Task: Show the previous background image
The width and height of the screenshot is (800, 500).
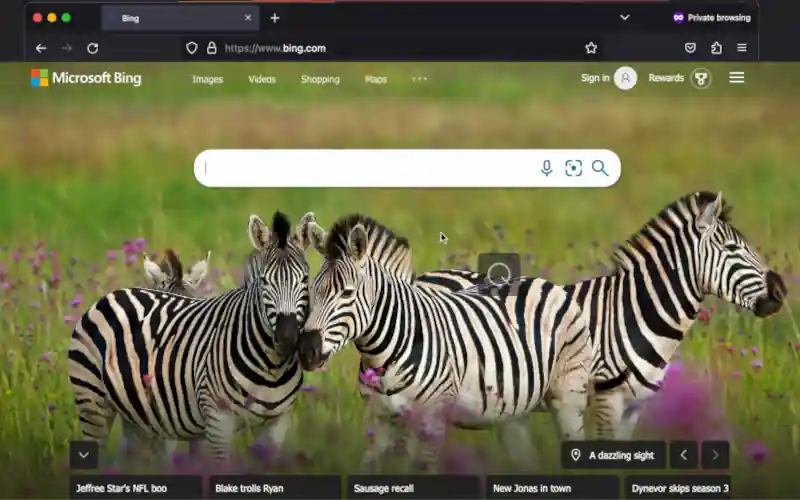Action: click(x=683, y=455)
